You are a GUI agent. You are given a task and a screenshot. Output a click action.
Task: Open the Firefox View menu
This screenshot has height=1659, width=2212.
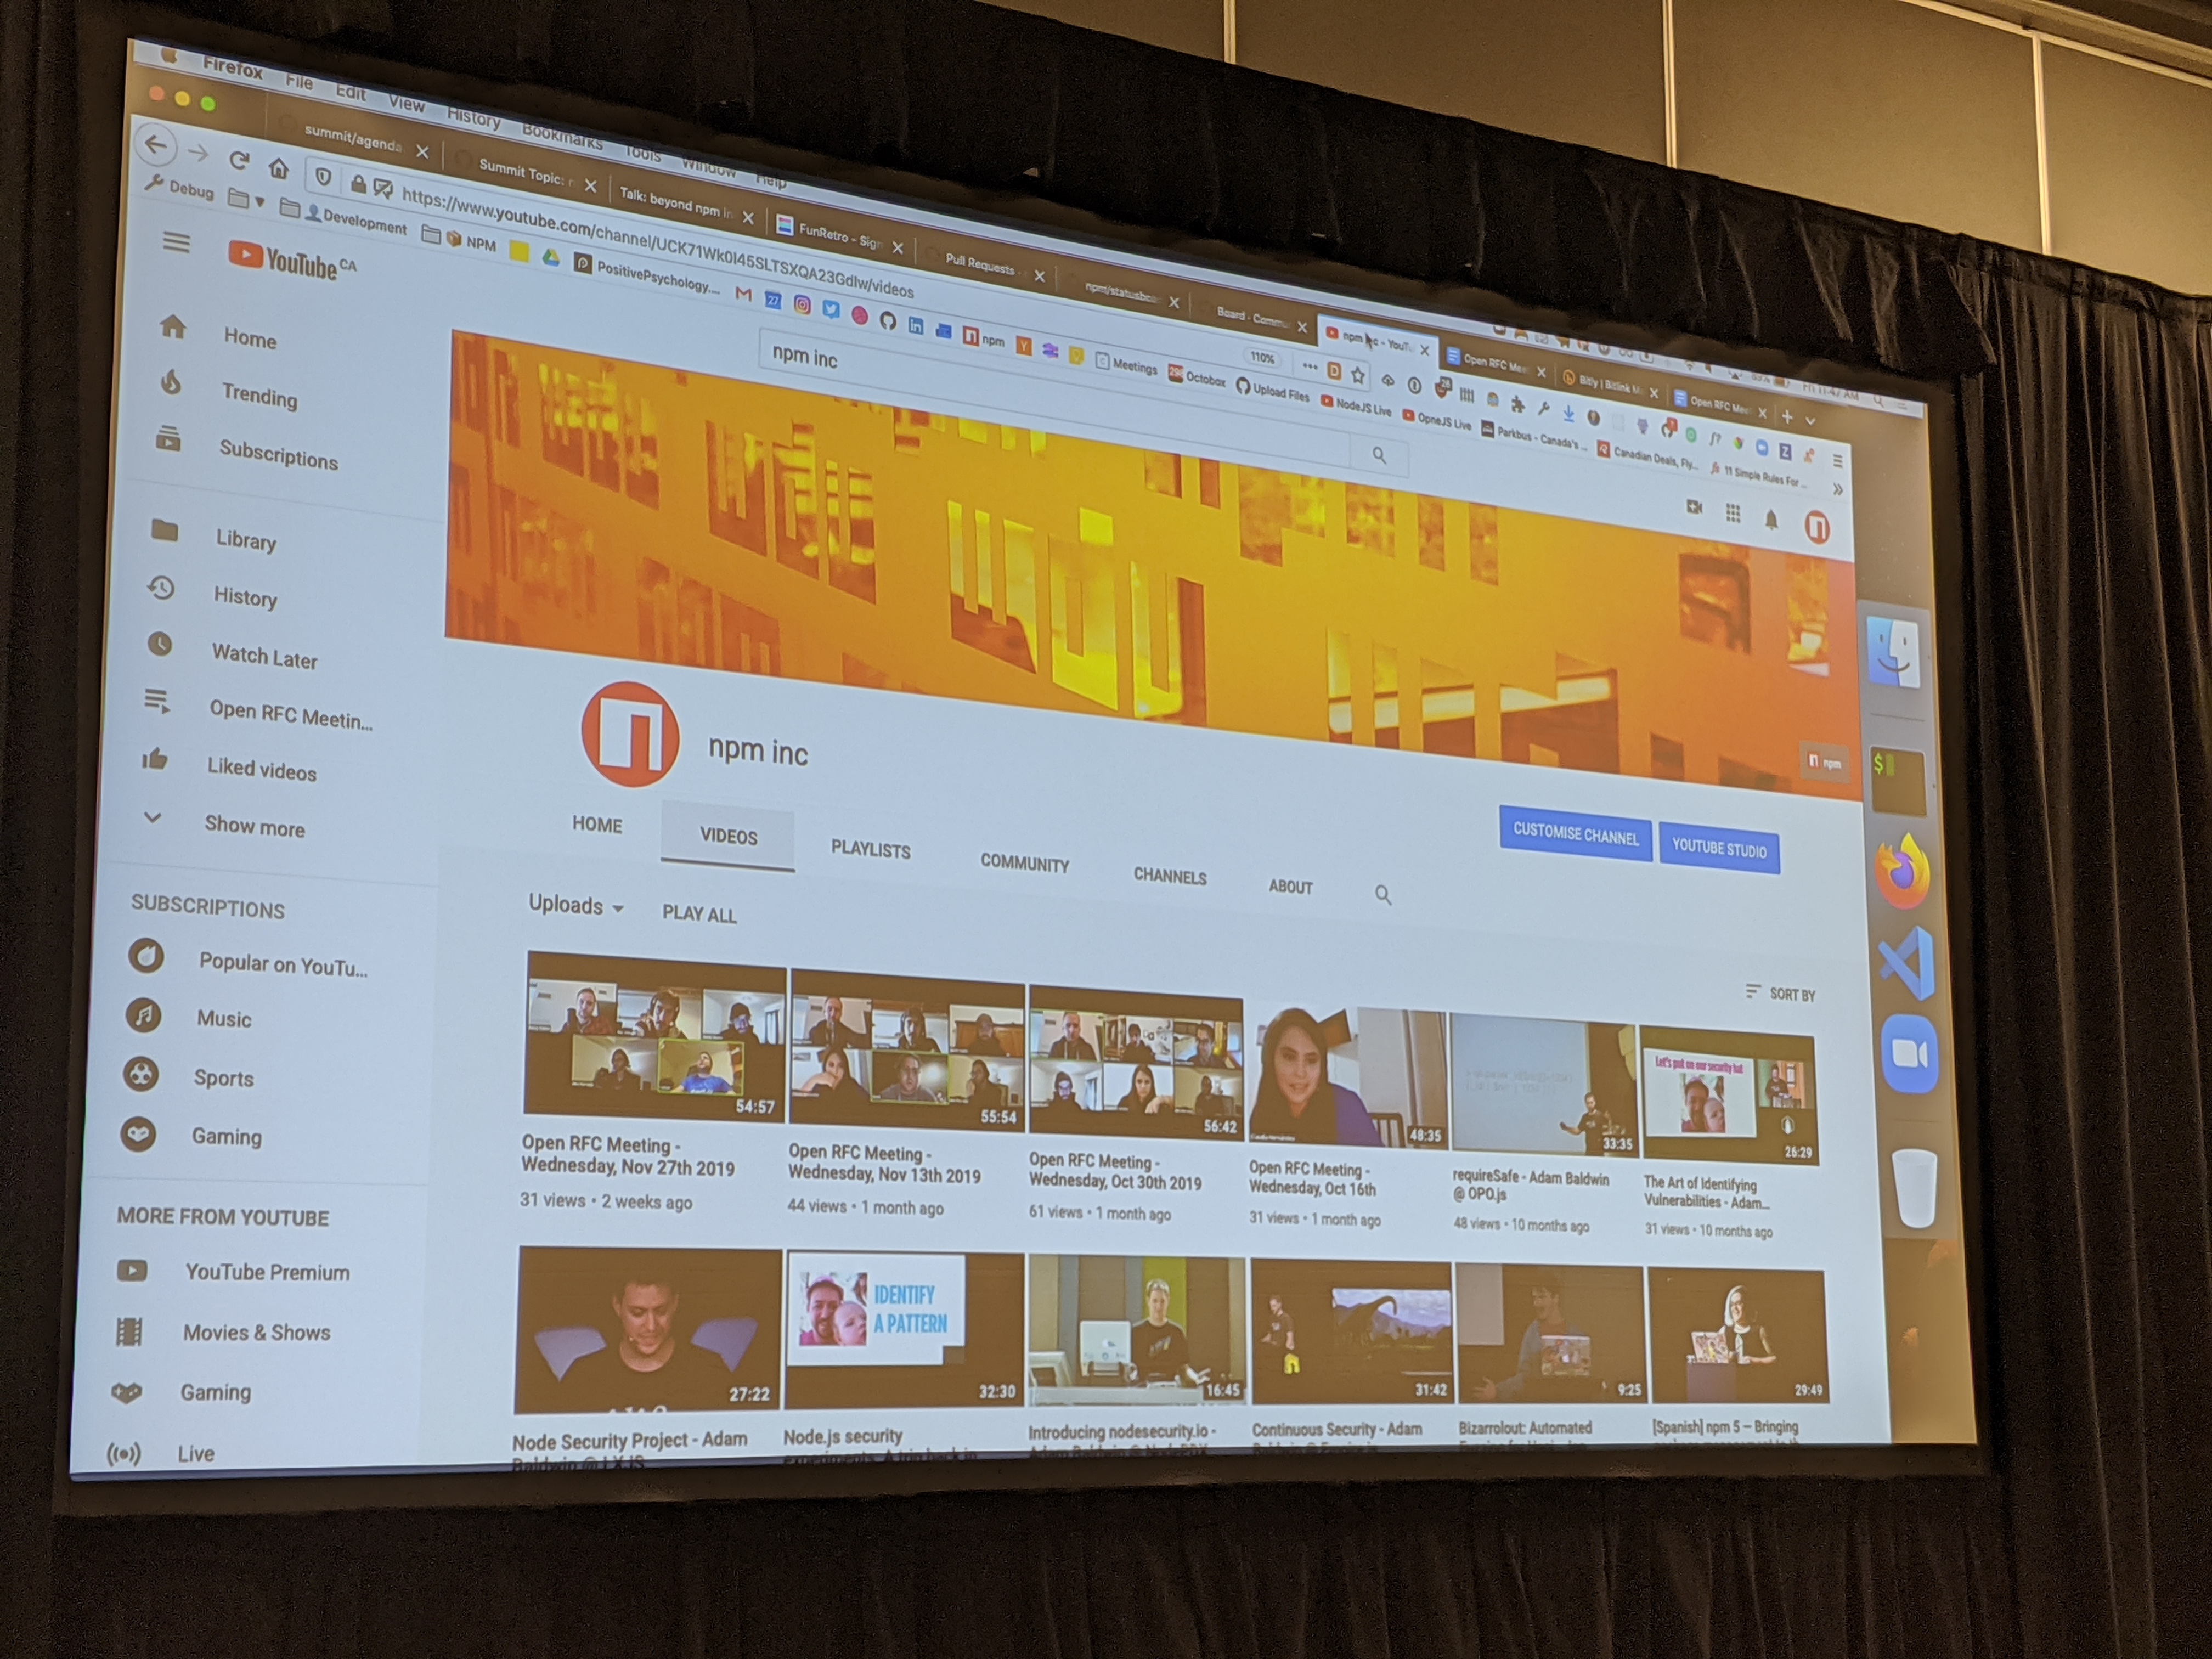pyautogui.click(x=407, y=103)
